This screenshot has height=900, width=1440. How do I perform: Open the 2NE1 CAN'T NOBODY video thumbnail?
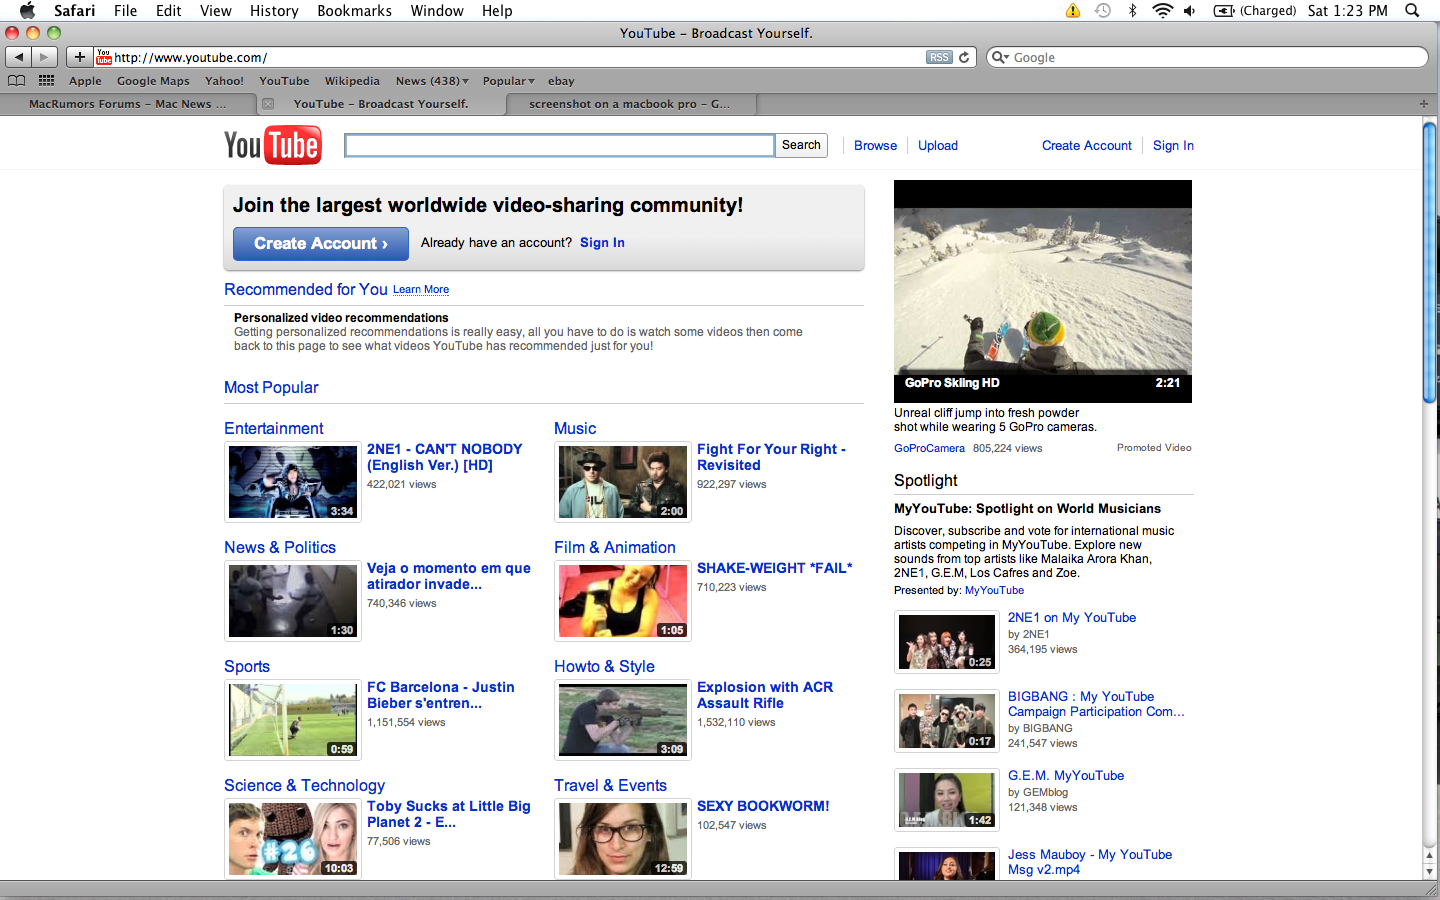293,482
